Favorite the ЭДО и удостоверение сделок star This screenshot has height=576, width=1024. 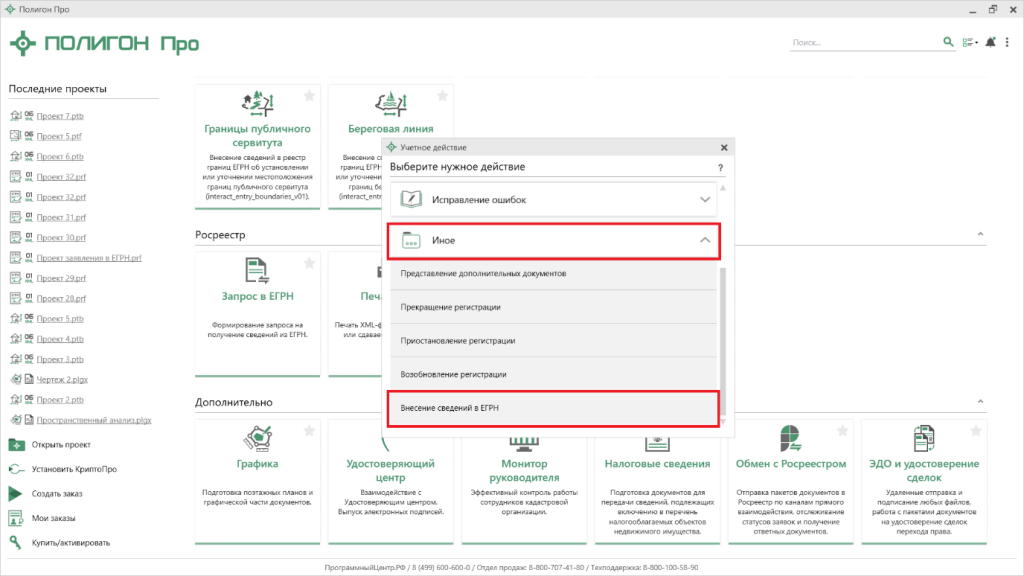pos(976,430)
